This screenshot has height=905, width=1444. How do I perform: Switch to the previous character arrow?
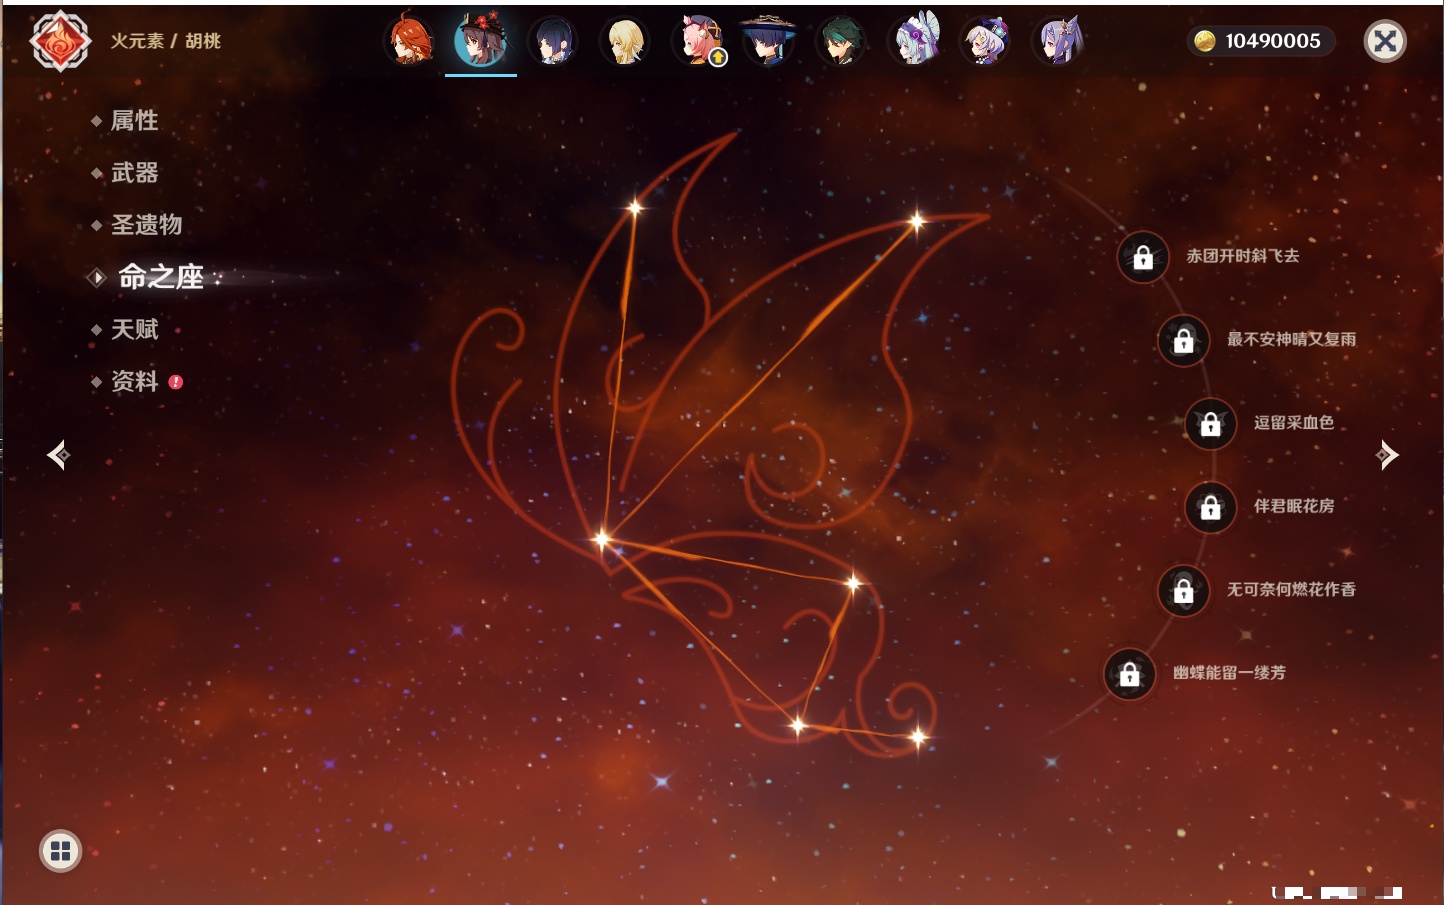click(58, 455)
